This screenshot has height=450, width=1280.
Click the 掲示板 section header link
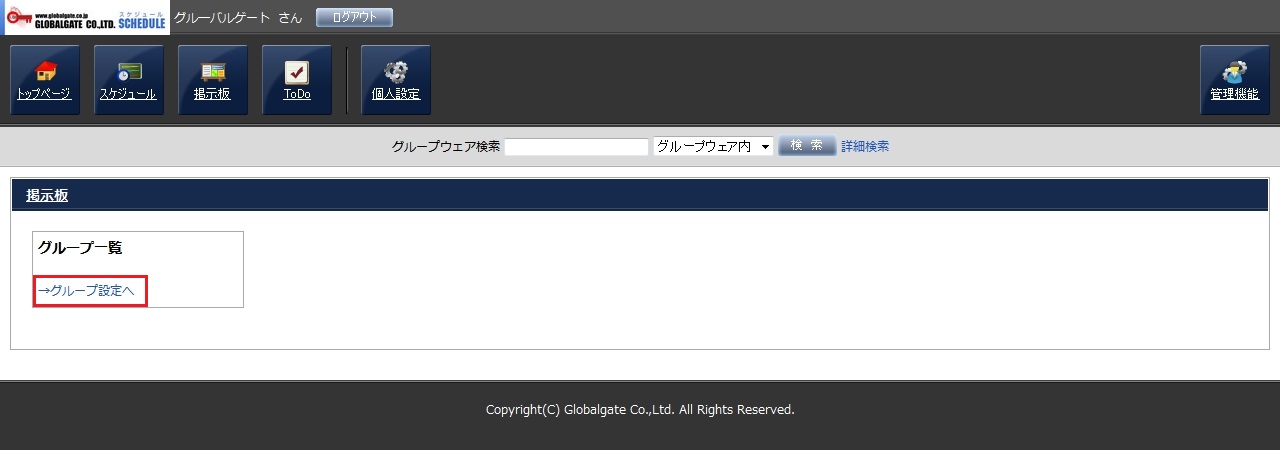click(47, 196)
